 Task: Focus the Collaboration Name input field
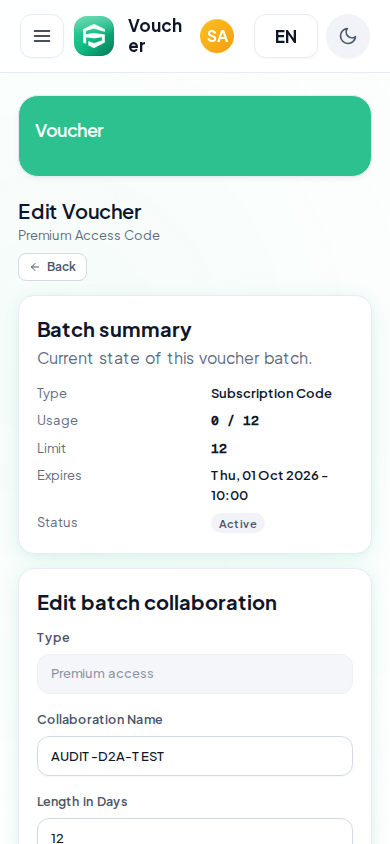(x=195, y=756)
